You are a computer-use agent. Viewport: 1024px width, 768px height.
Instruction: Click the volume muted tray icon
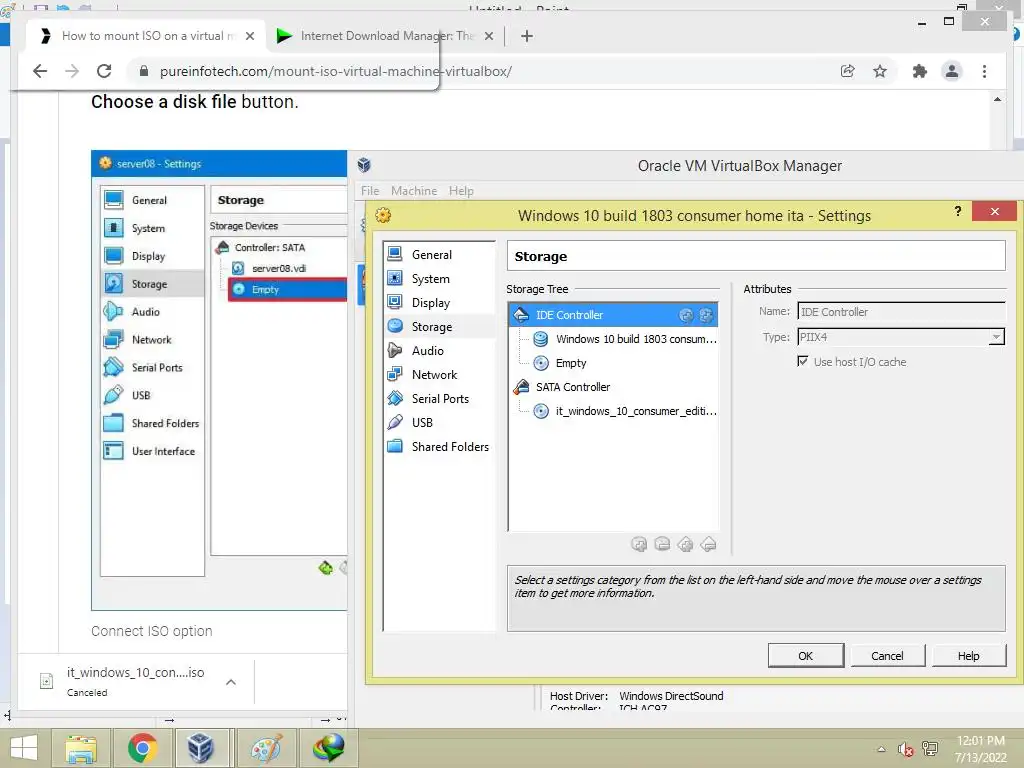point(906,749)
